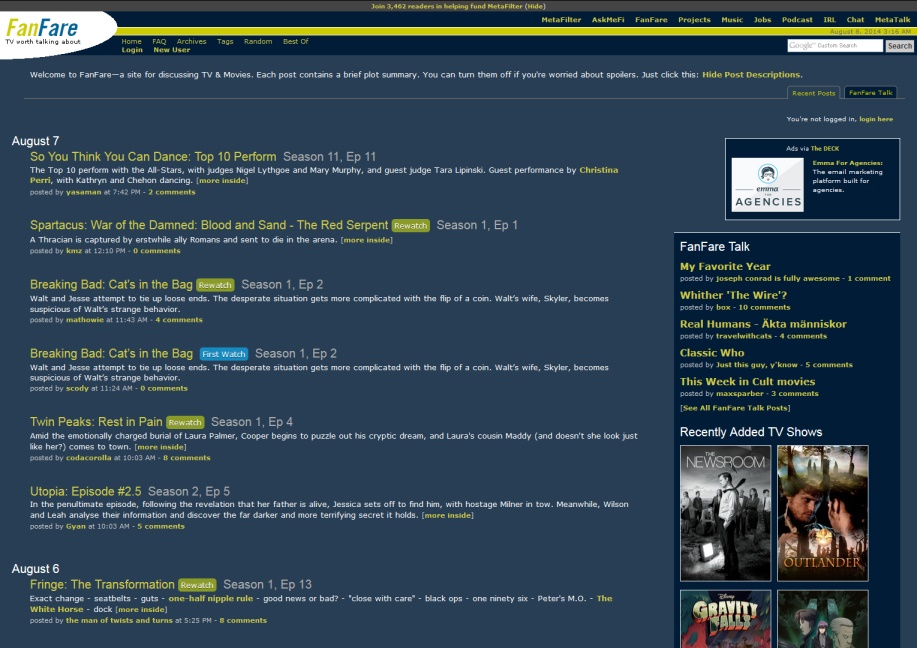This screenshot has width=917, height=648.
Task: Click First Watch tag on Breaking Bad post
Action: coord(224,354)
